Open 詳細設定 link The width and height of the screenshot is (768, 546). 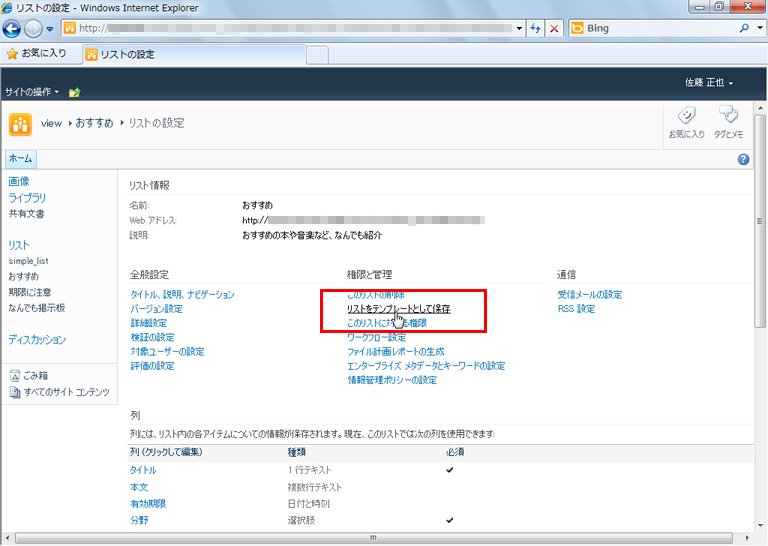tap(149, 323)
